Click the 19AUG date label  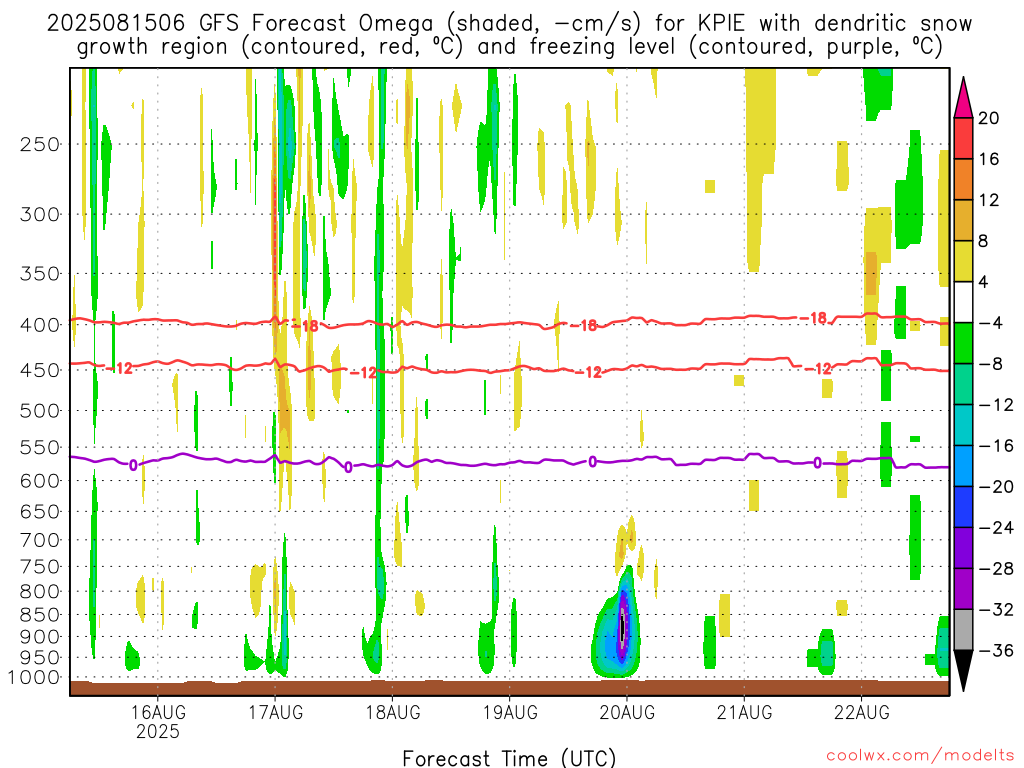pyautogui.click(x=509, y=712)
